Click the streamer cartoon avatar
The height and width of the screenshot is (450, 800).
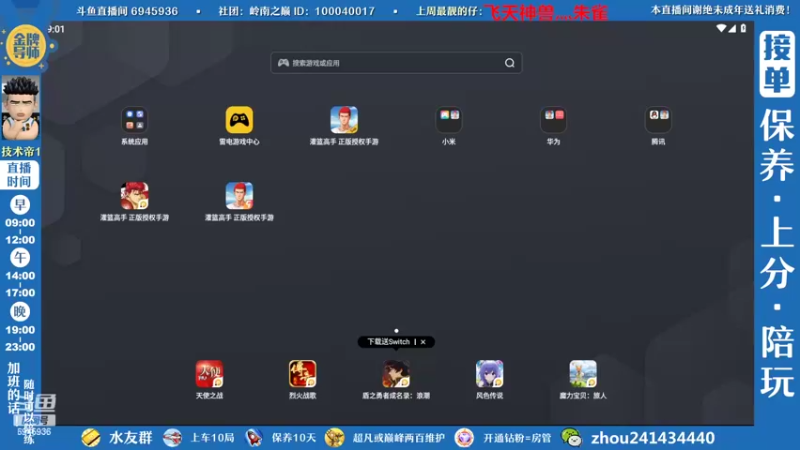click(20, 109)
